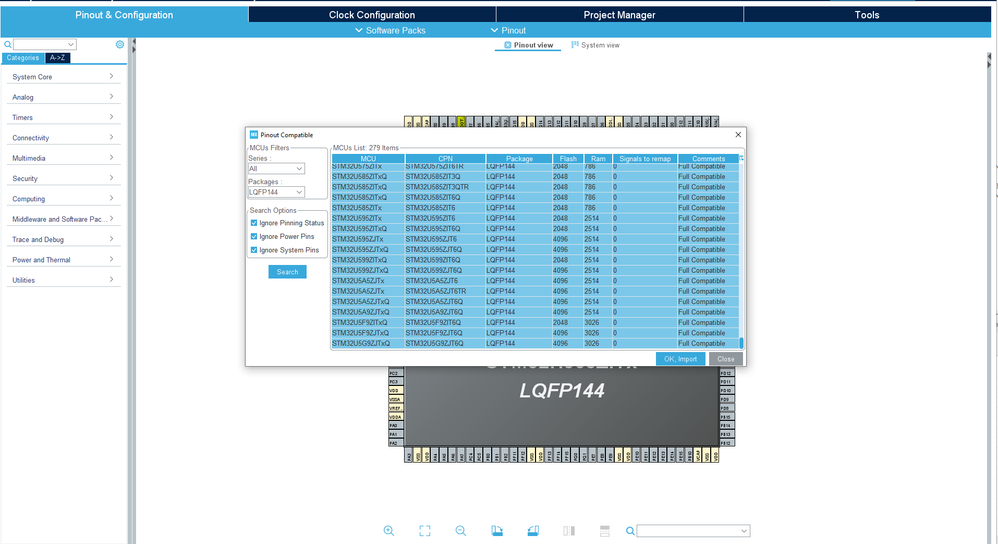This screenshot has width=998, height=544.
Task: Expand the Trace and Debug category
Action: pyautogui.click(x=63, y=239)
